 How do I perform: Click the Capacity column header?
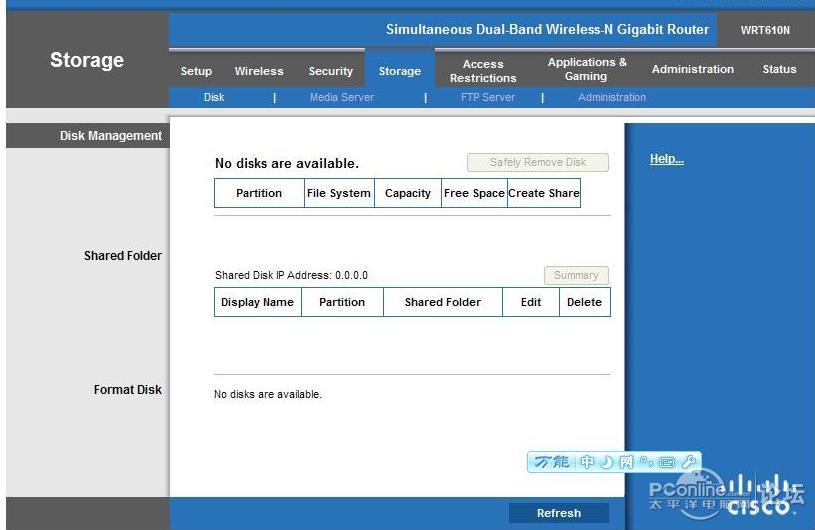coord(408,193)
